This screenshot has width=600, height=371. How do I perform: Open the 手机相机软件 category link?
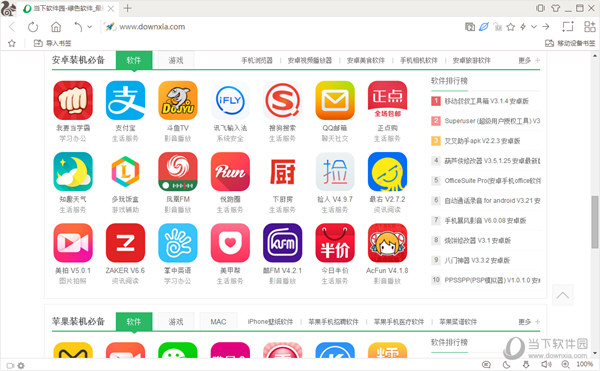point(419,60)
